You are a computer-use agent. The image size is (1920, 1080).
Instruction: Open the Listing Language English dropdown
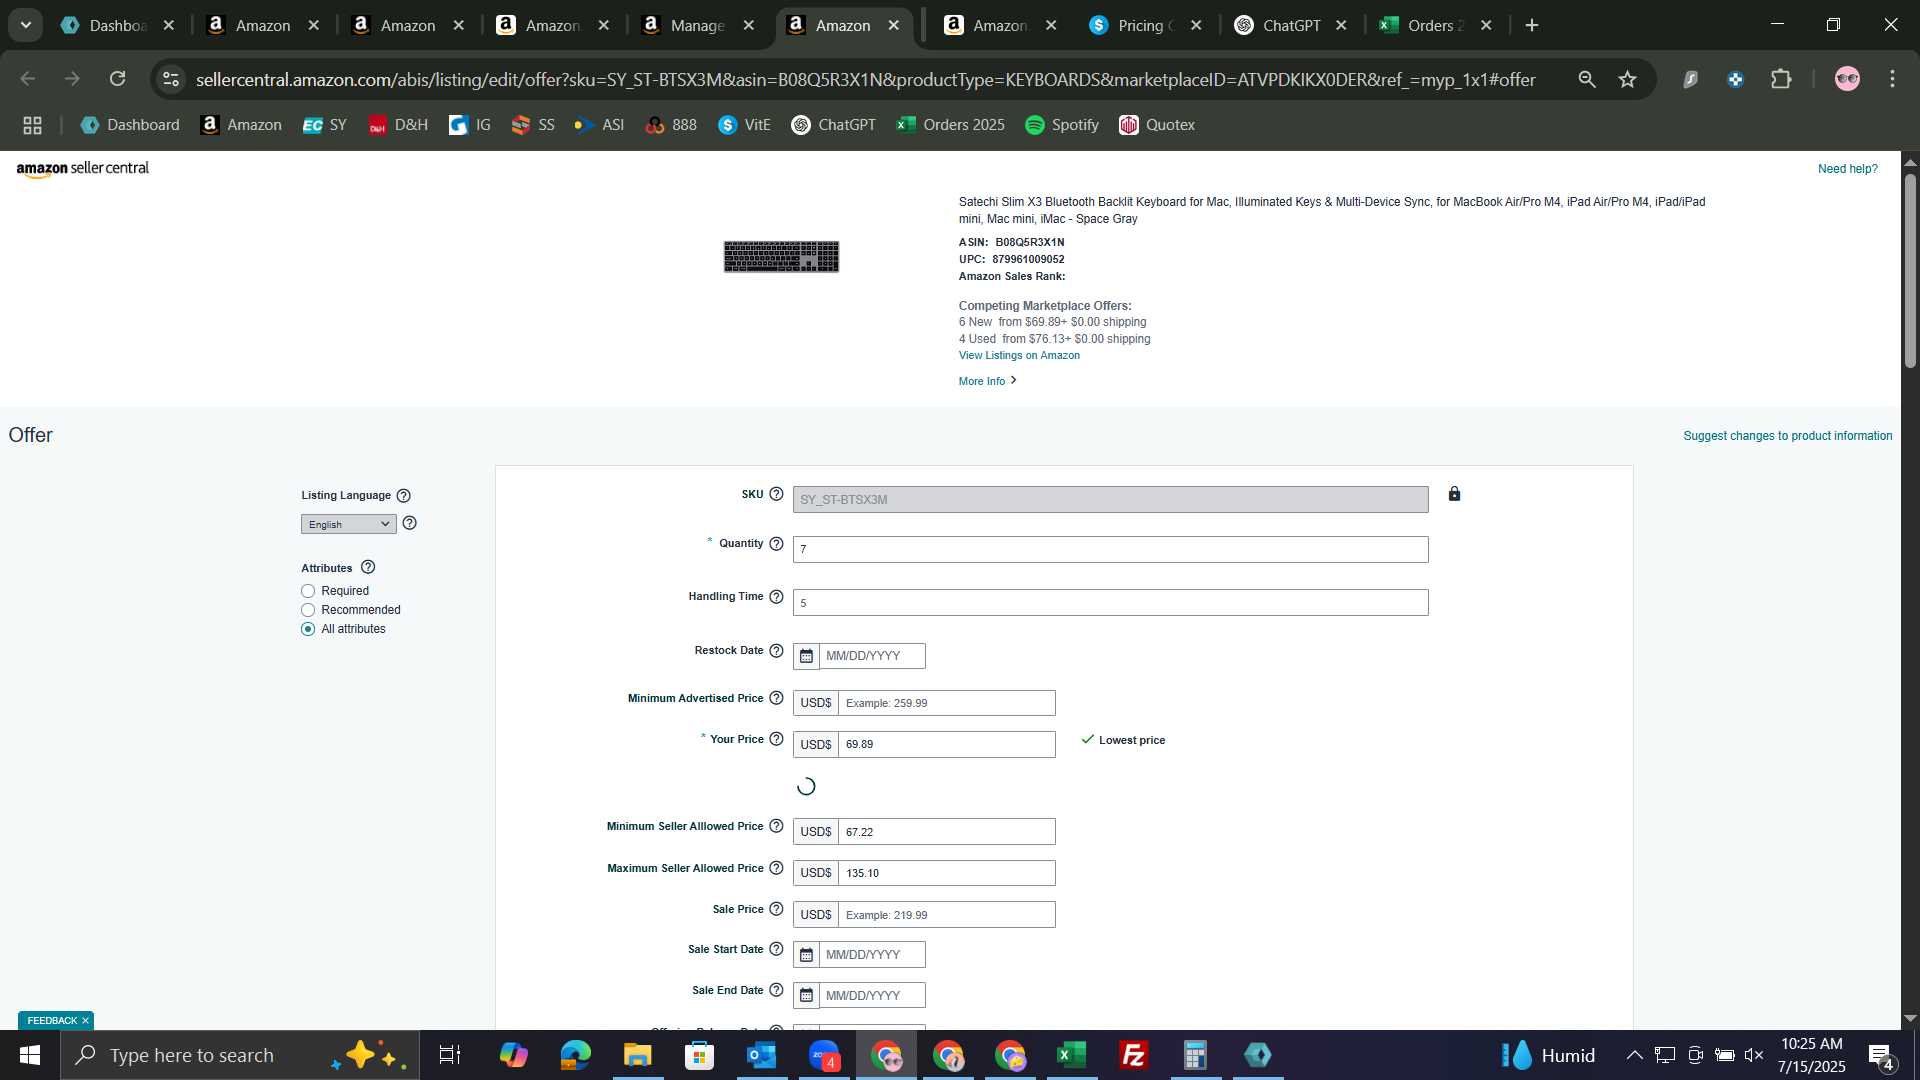point(349,525)
